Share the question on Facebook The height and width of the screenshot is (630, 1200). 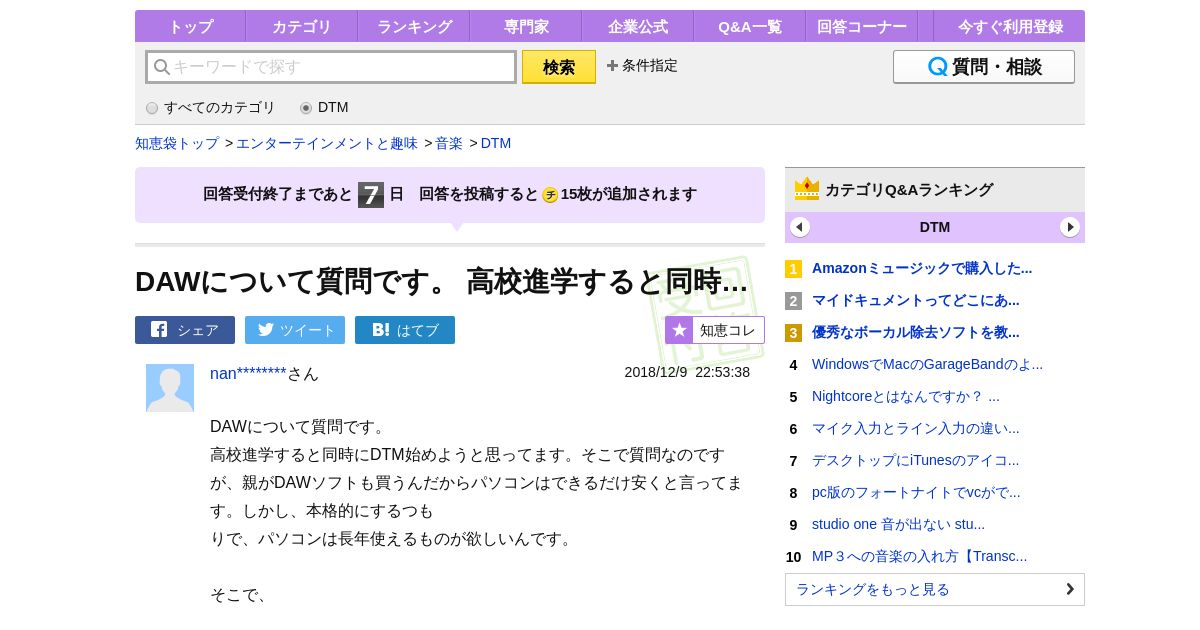coord(185,330)
